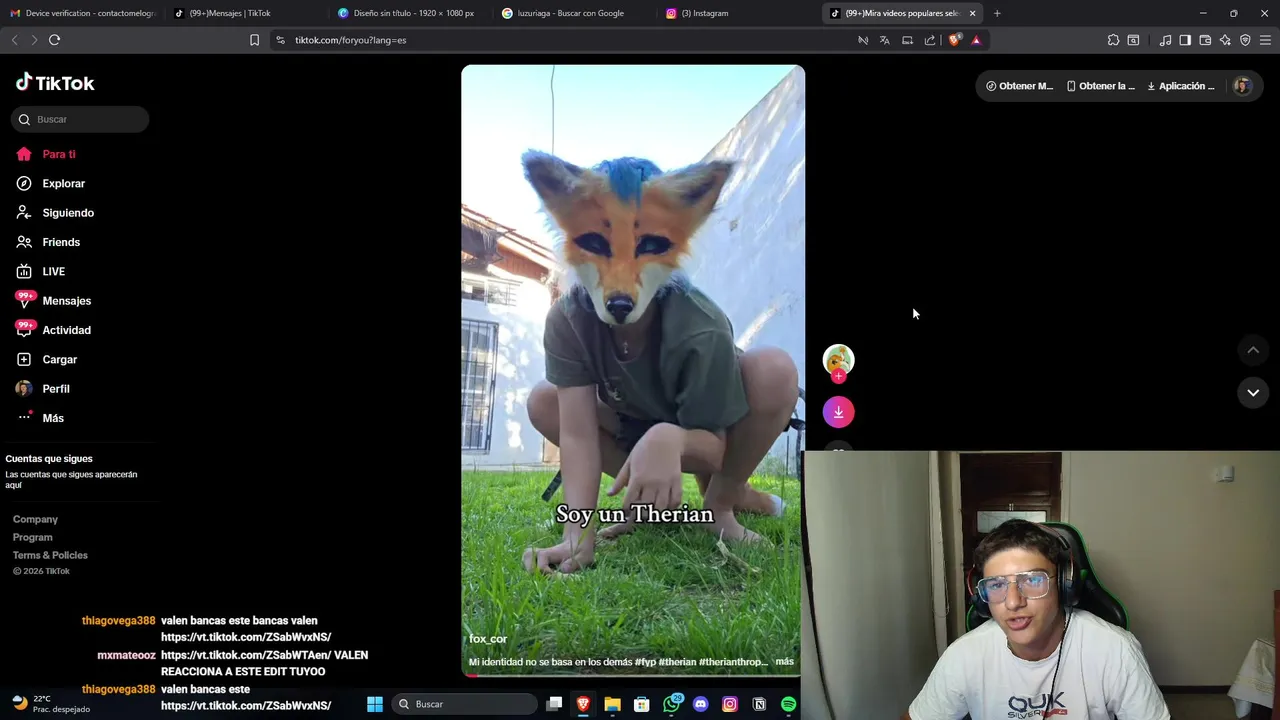Screen dimensions: 1280x720
Task: Open Brave playlist music note icon
Action: [x=1165, y=40]
